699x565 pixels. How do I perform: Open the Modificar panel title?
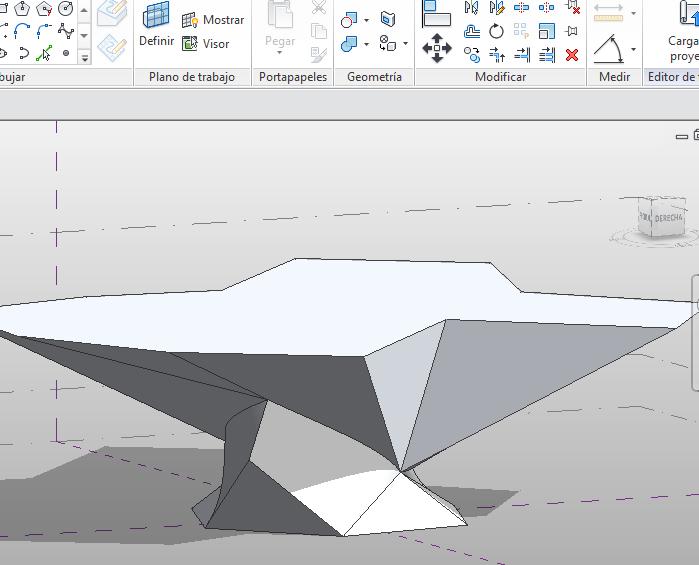500,77
